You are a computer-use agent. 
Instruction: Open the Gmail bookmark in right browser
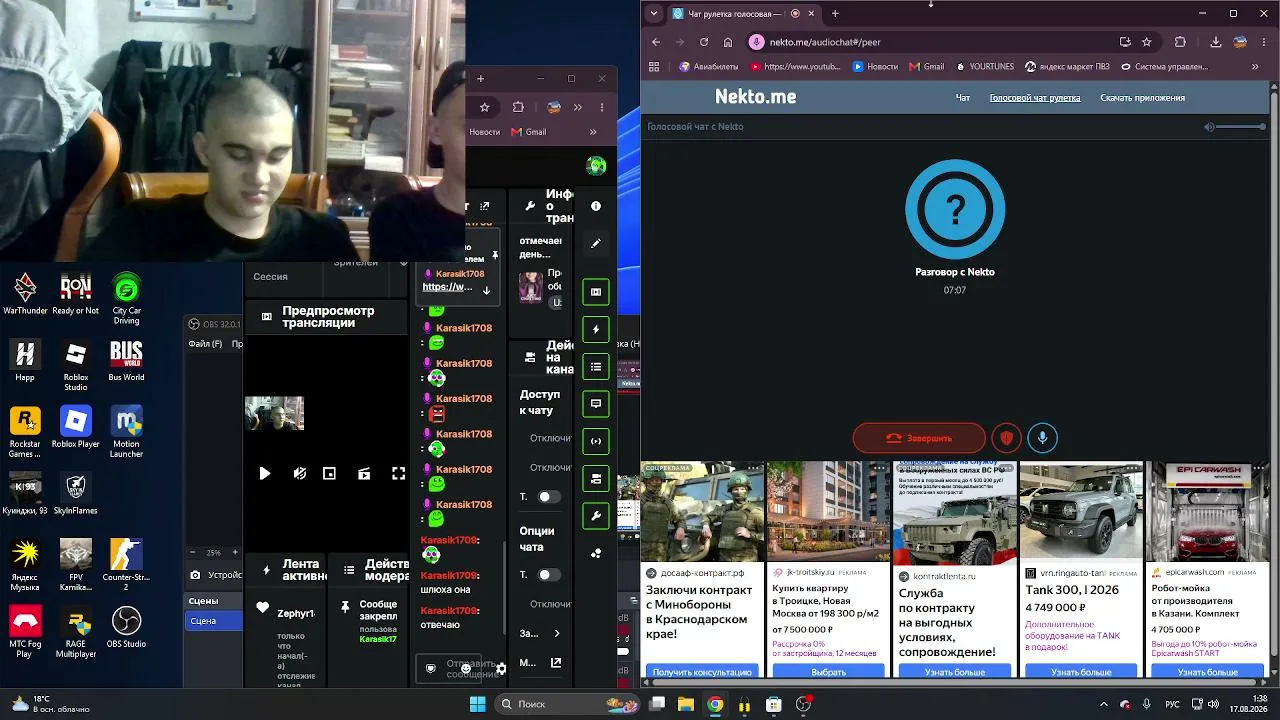tap(926, 67)
